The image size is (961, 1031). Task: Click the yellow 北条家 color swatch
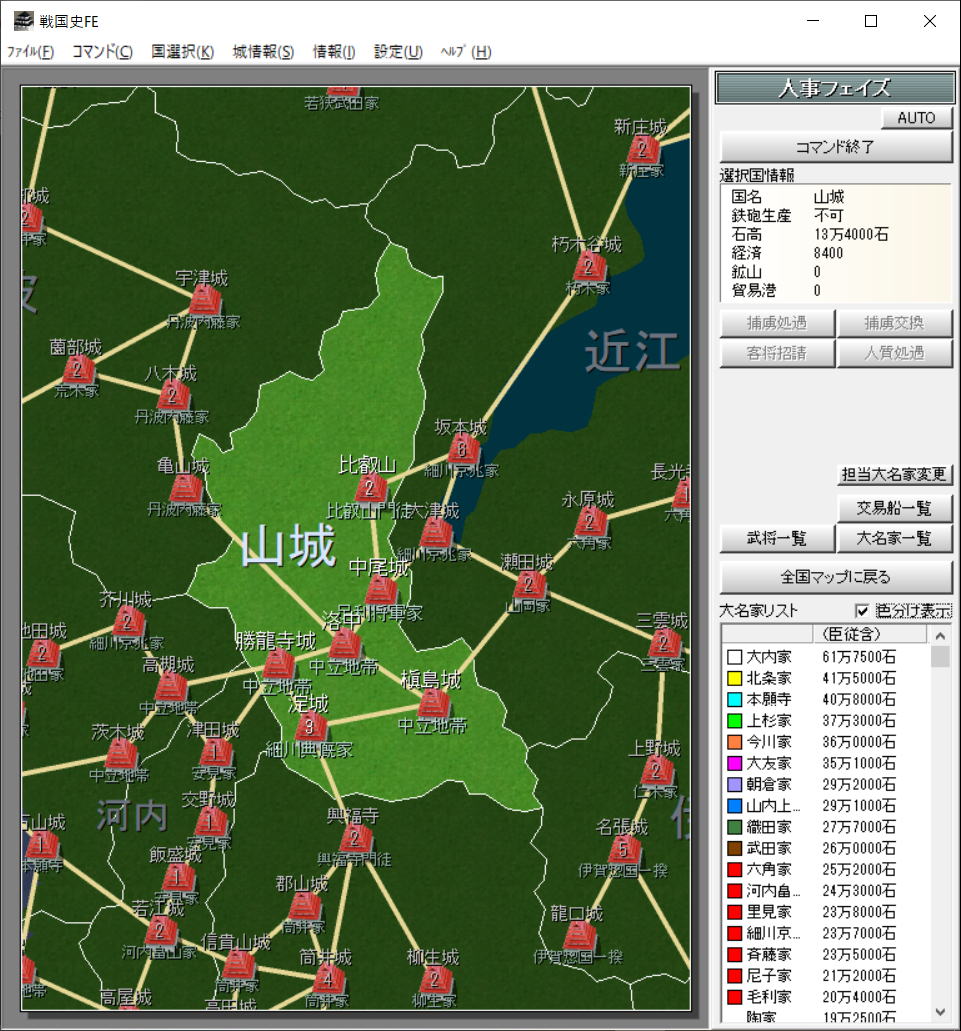tap(734, 678)
